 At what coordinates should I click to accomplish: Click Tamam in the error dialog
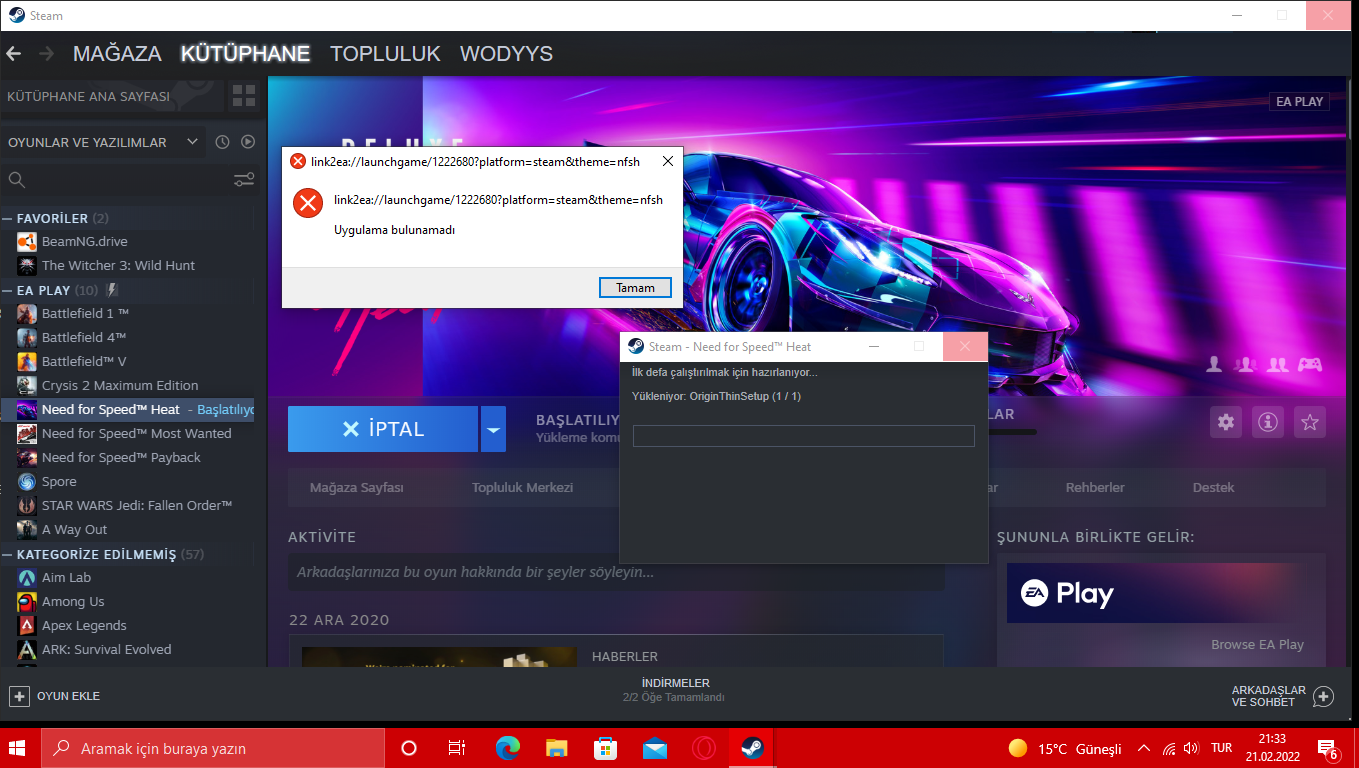tap(635, 288)
